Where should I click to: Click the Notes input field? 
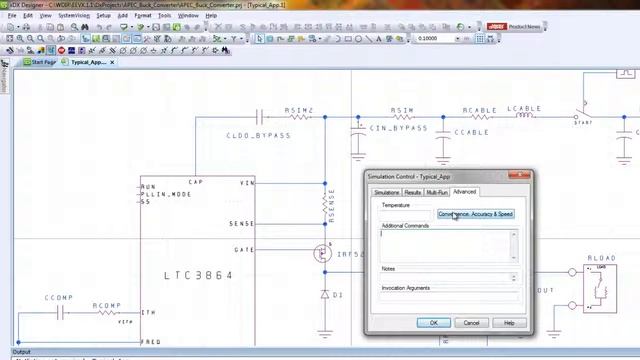(x=445, y=278)
